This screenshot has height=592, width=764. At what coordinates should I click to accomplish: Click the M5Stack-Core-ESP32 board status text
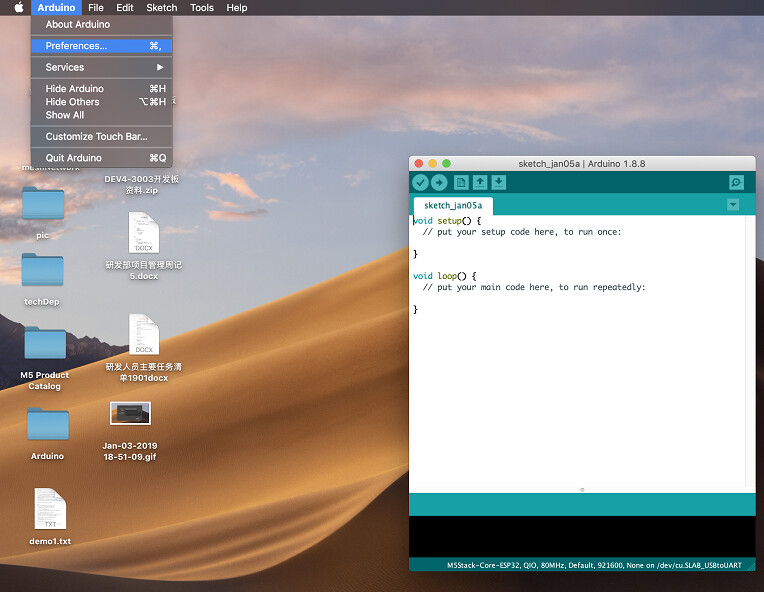[x=594, y=565]
